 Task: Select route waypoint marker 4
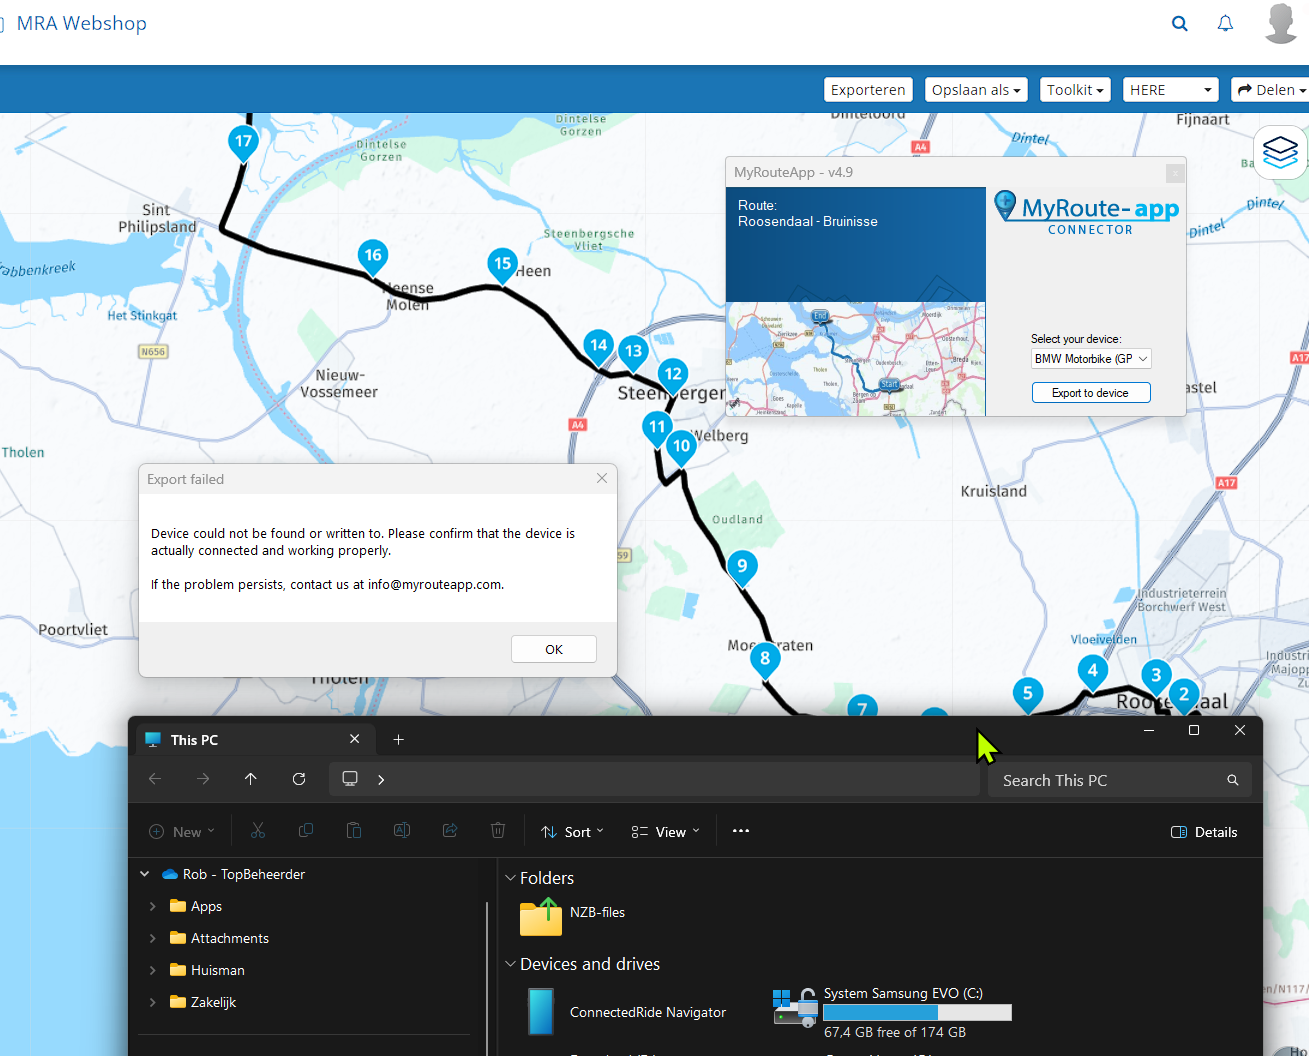coord(1093,671)
